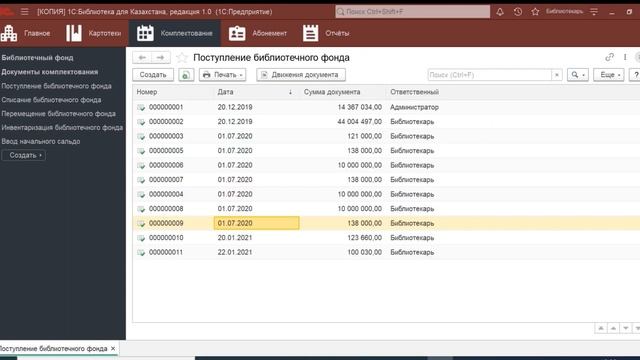Click the date 22.01.2021
Screen dimensions: 640x360
(x=235, y=252)
